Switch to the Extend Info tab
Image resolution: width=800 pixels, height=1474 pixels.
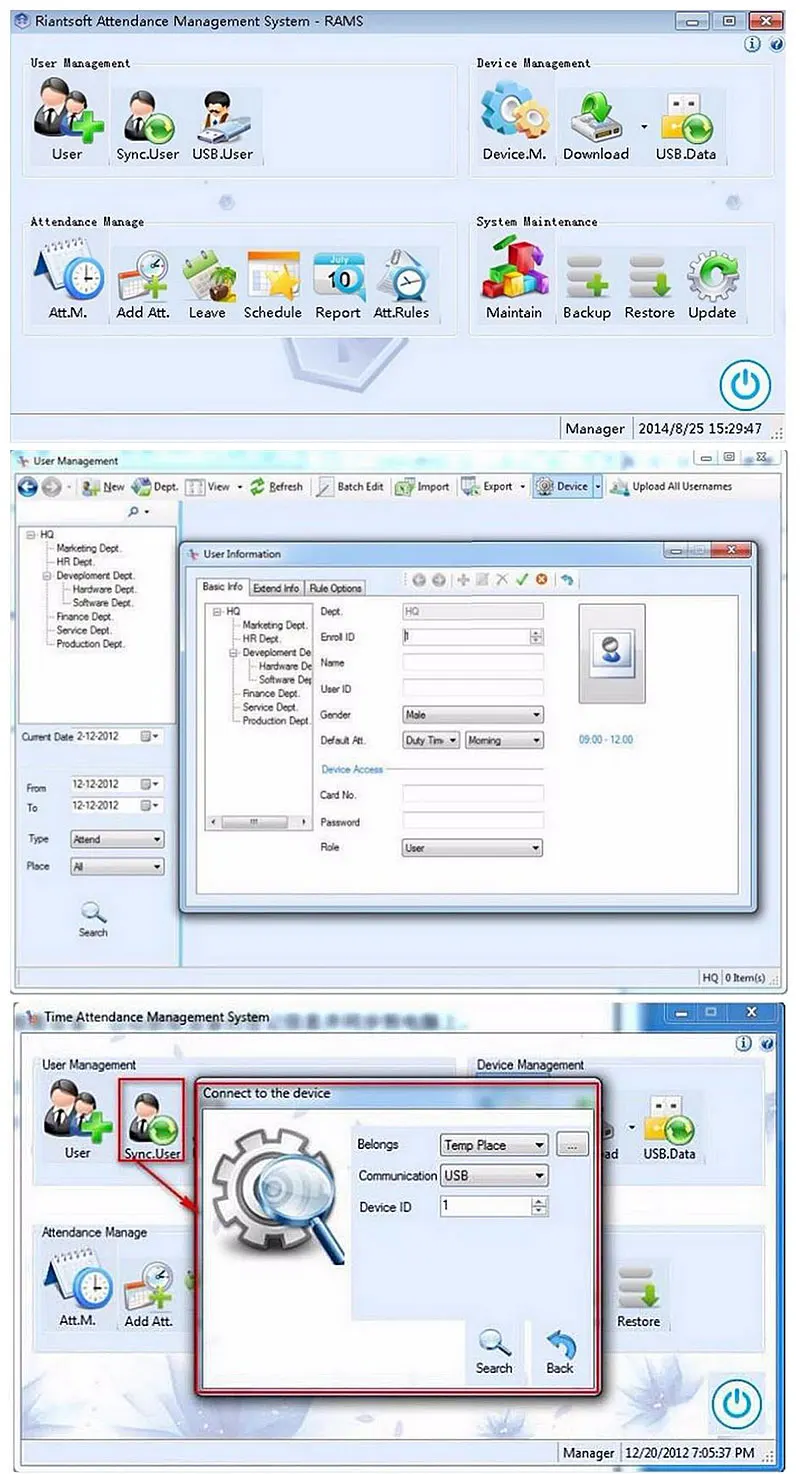coord(276,588)
